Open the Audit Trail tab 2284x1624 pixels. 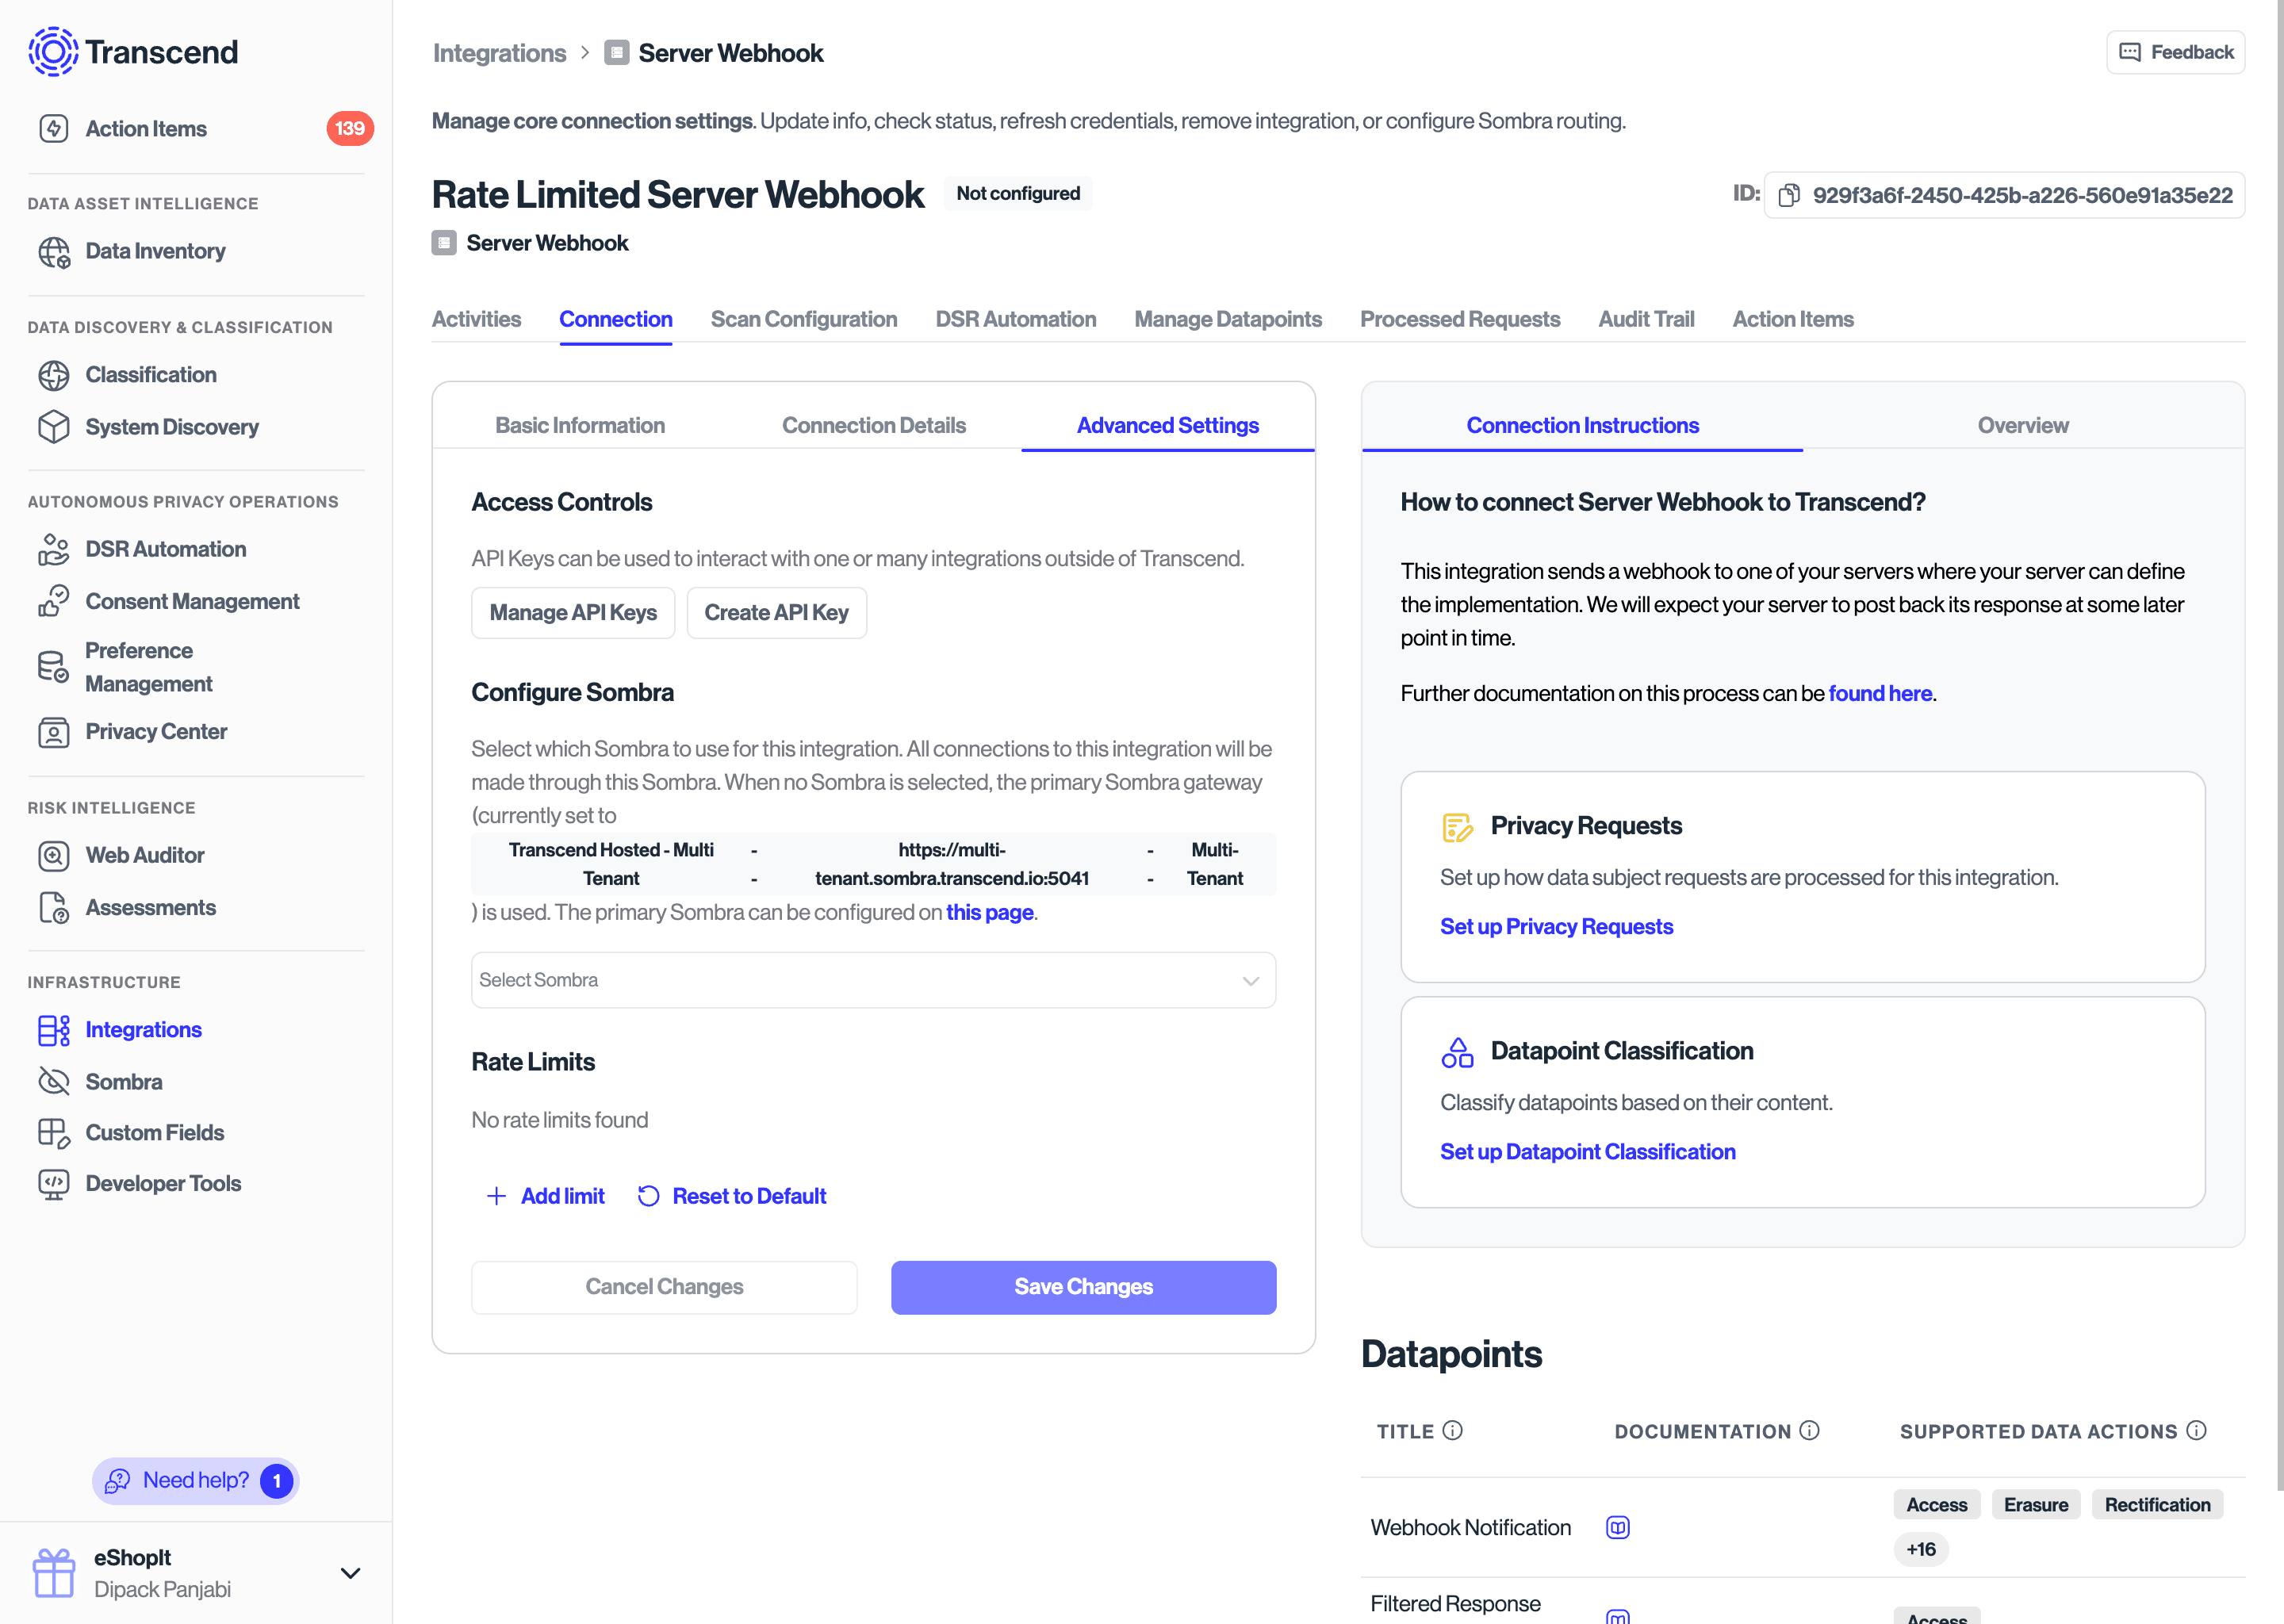1646,319
